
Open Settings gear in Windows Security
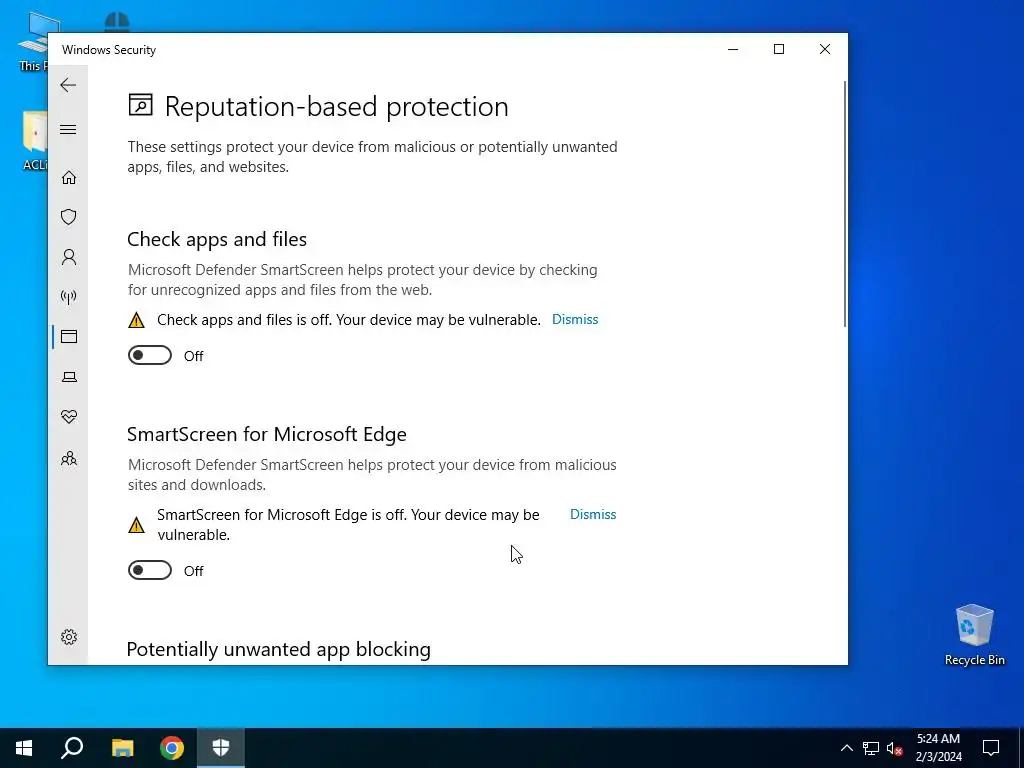pos(69,637)
